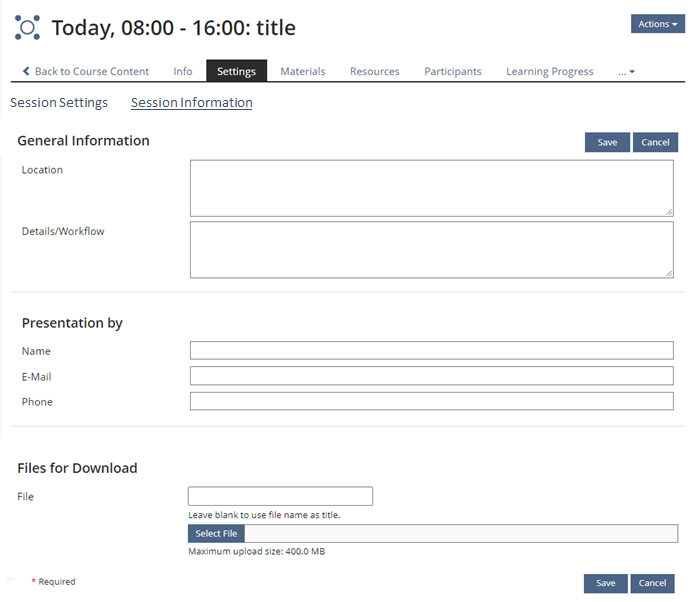The image size is (694, 602).
Task: Click the presenter Name field
Action: coord(431,350)
